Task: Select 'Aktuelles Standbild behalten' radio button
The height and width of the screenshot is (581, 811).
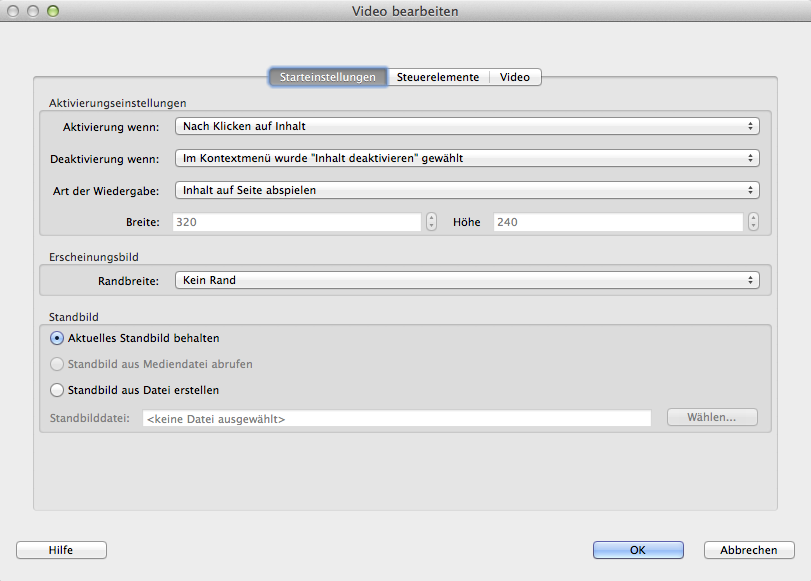Action: click(x=57, y=338)
